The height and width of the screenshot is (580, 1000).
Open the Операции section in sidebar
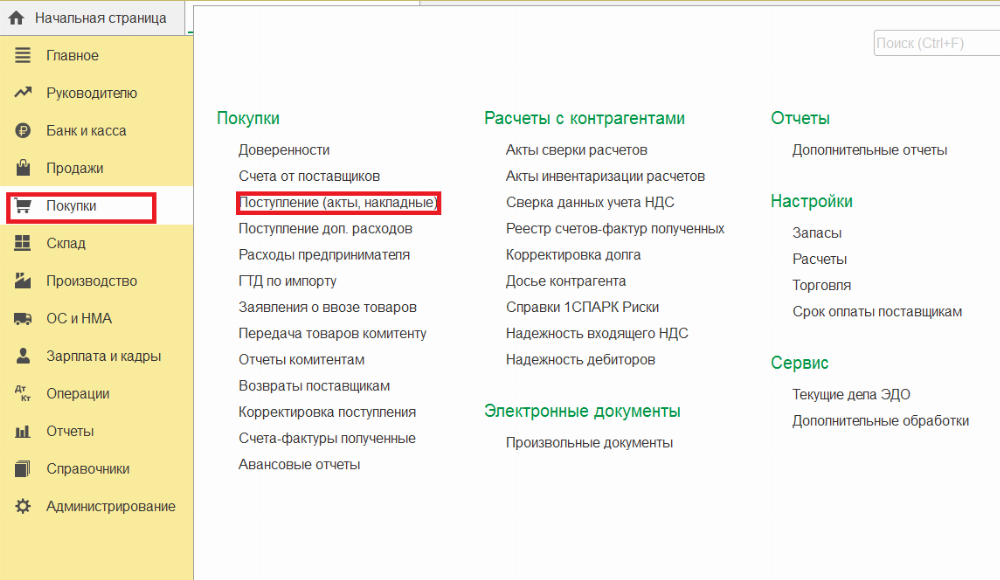(x=77, y=394)
